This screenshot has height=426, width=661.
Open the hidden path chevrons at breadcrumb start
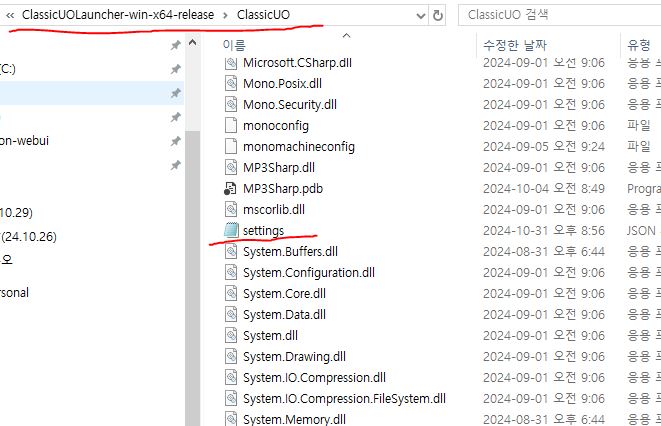(x=10, y=16)
